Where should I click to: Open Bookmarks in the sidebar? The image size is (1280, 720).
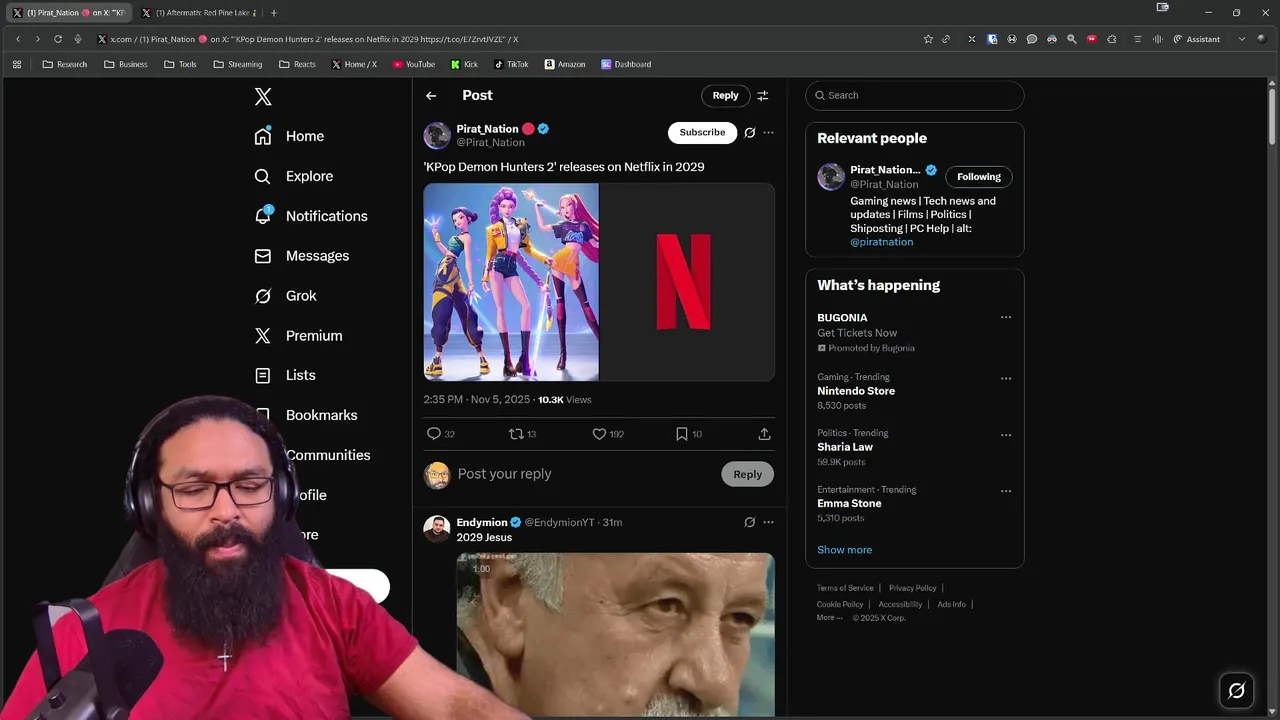click(305, 415)
